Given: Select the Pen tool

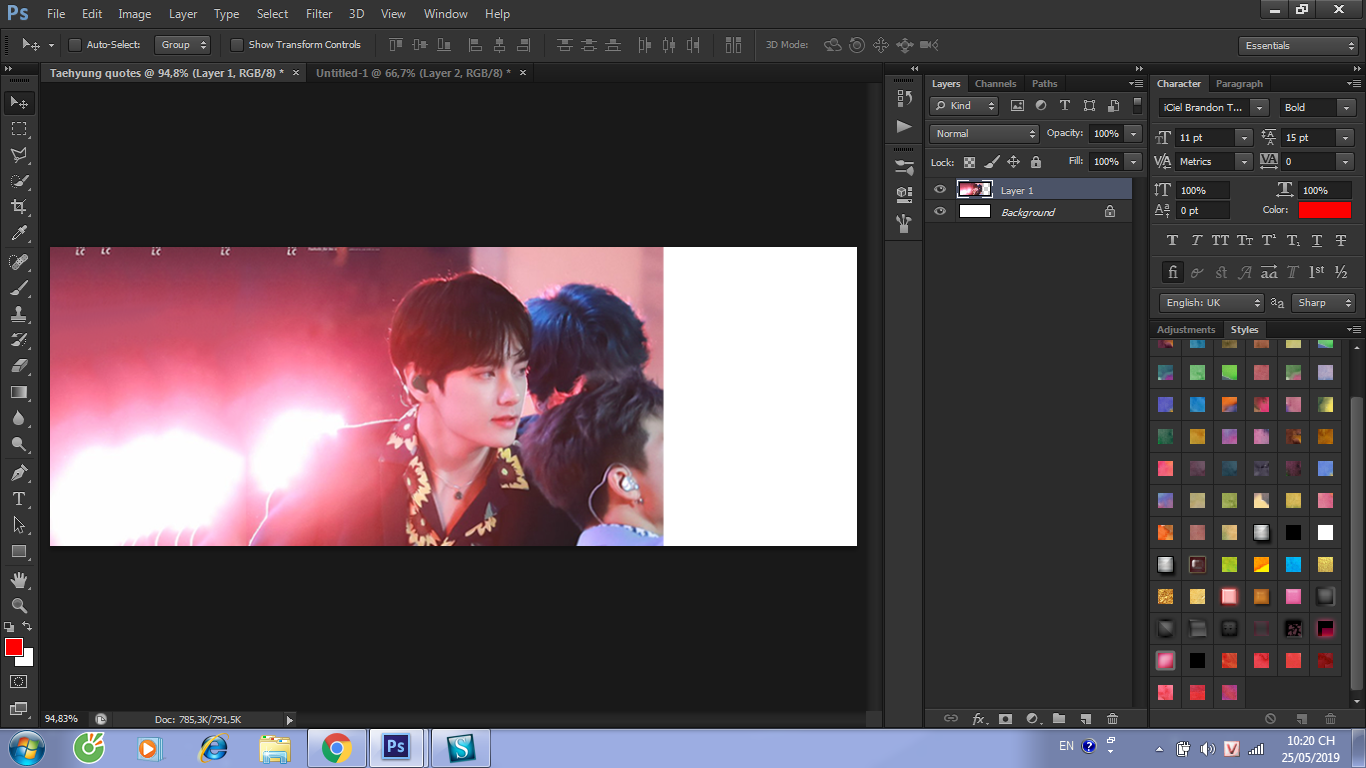Looking at the screenshot, I should (x=19, y=472).
